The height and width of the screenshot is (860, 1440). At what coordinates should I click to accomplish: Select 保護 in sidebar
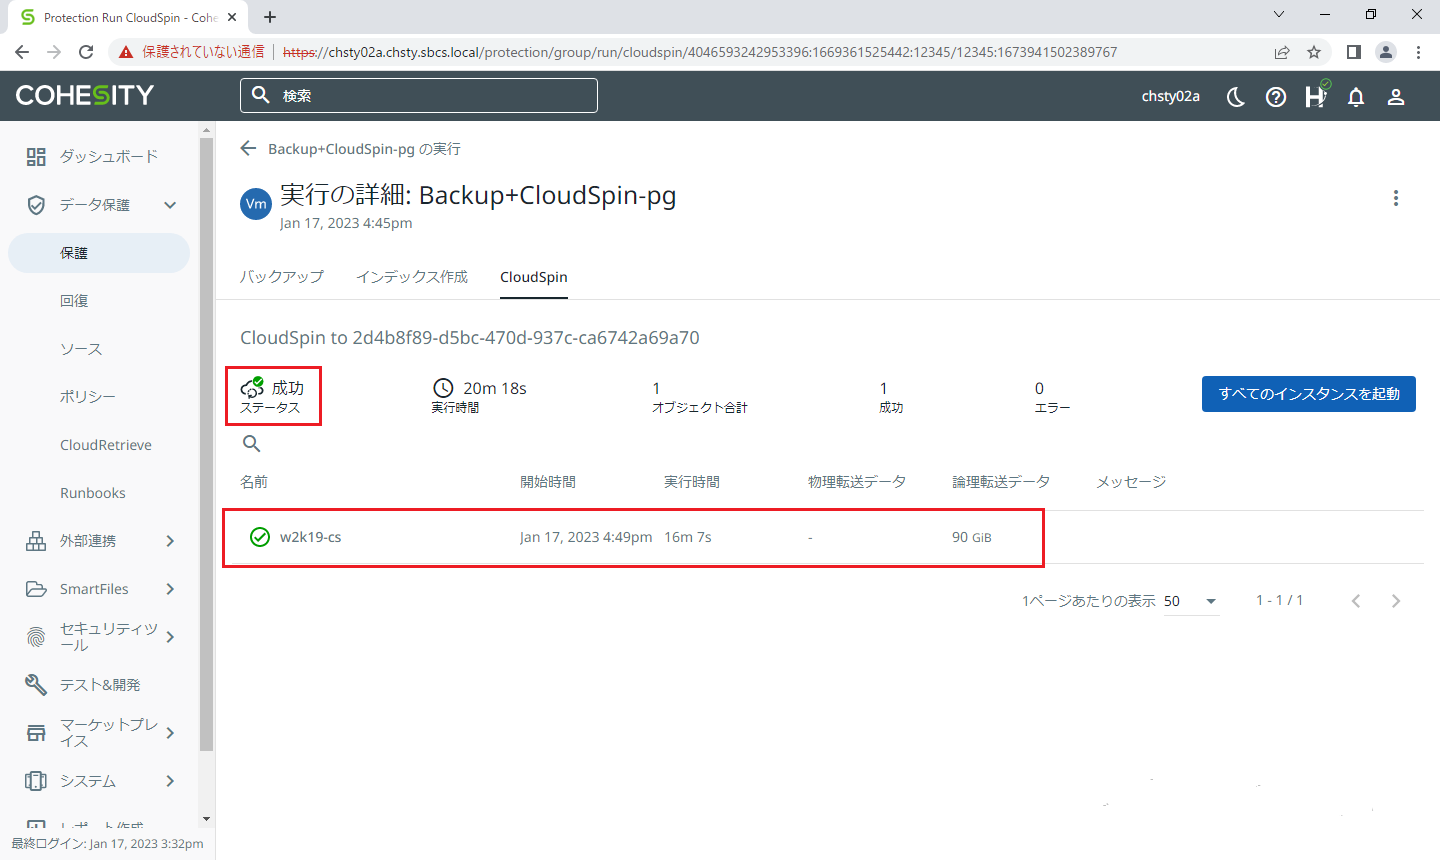(99, 253)
